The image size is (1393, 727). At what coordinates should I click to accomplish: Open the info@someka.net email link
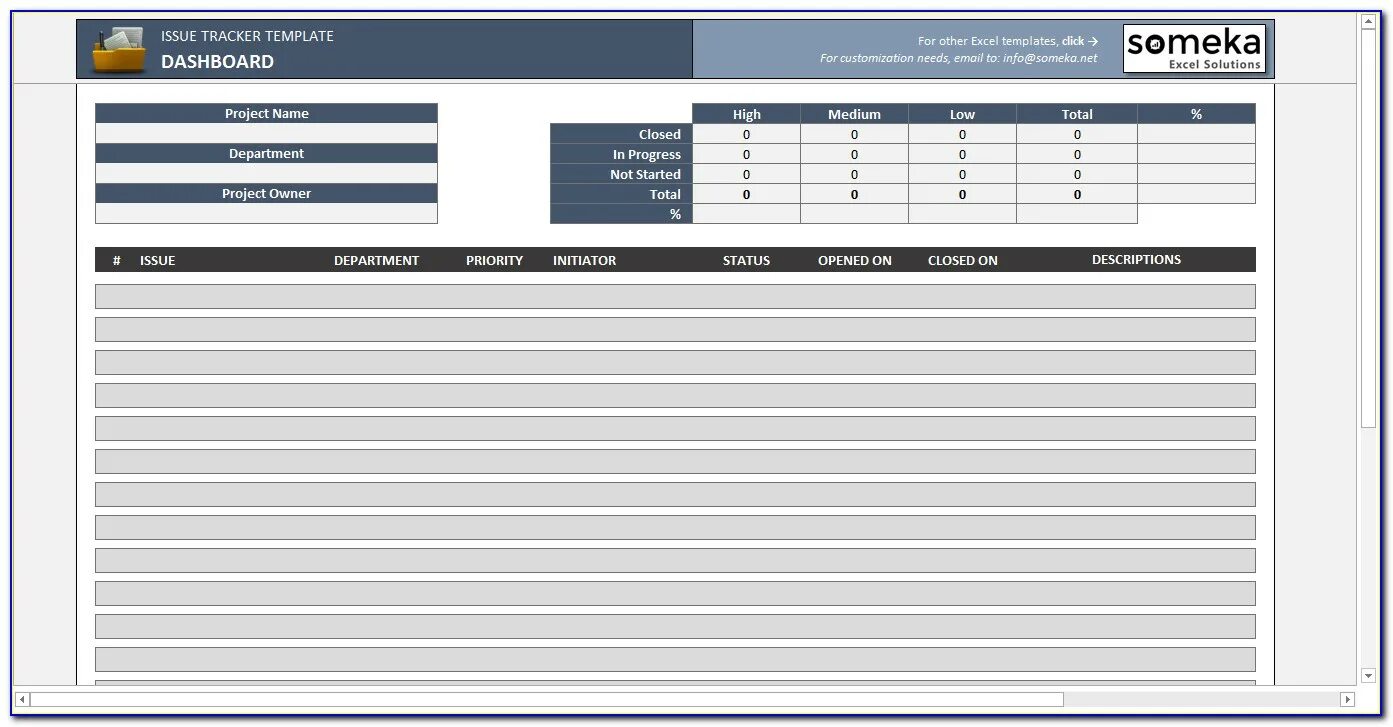click(1050, 58)
